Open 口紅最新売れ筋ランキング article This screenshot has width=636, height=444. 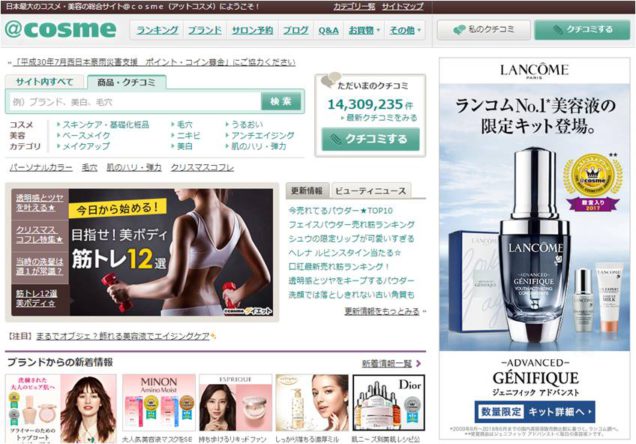(x=339, y=266)
